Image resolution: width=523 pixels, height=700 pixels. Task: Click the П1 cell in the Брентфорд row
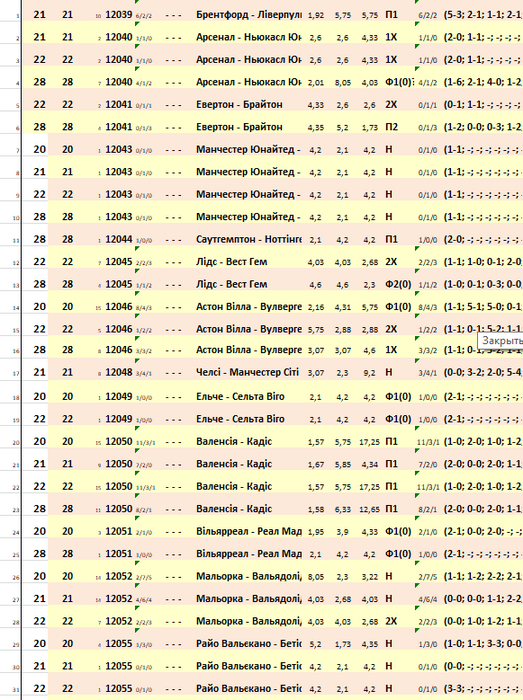pos(391,15)
